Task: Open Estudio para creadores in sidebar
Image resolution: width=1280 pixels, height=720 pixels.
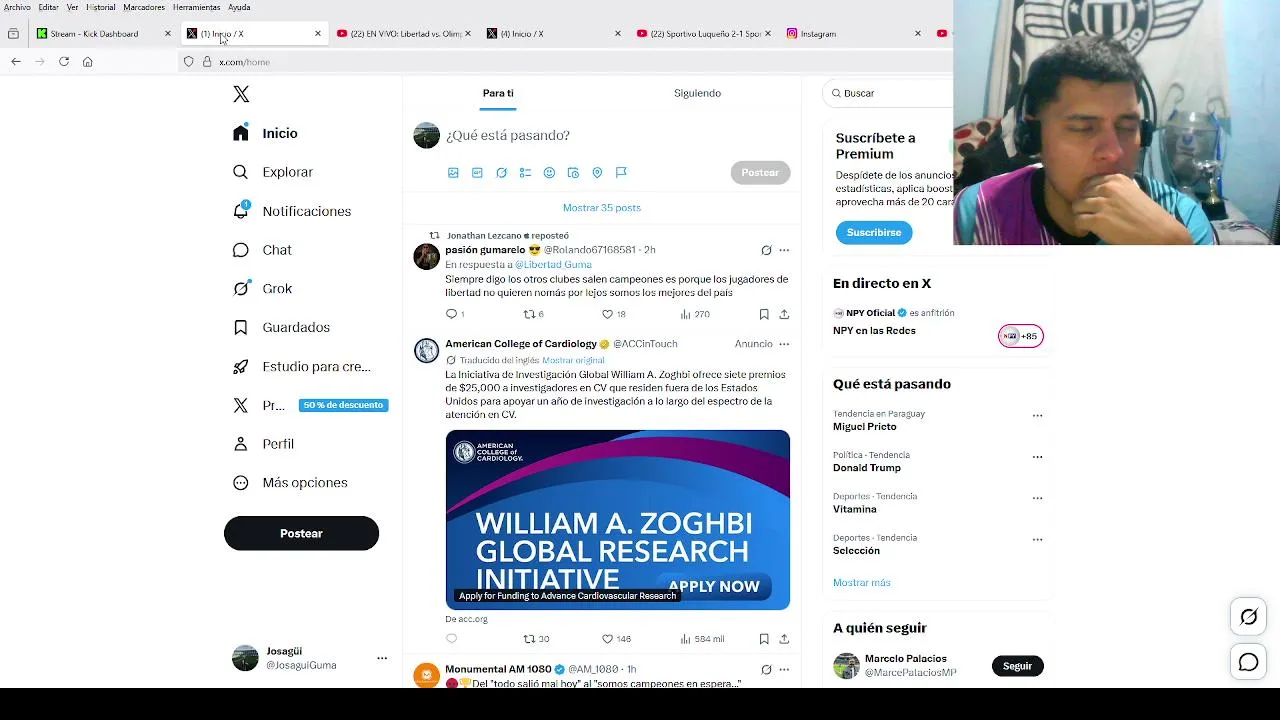Action: (x=301, y=366)
